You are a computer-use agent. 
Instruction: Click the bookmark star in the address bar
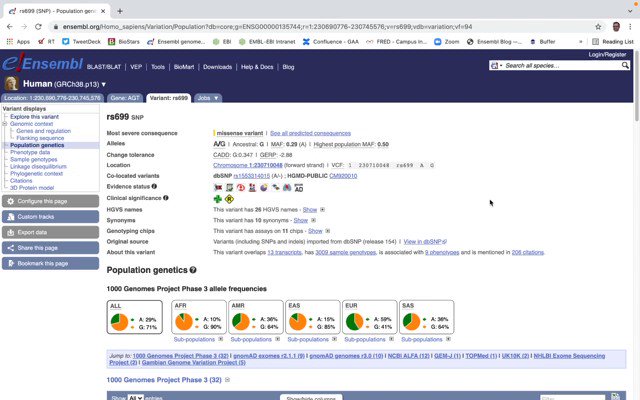(x=598, y=27)
